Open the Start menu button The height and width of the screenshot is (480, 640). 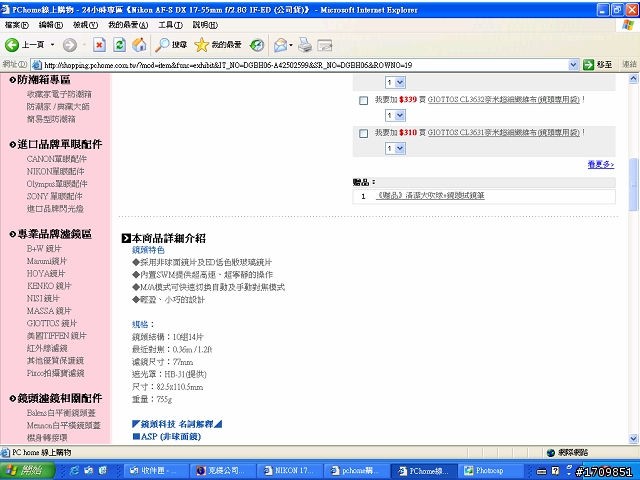click(x=27, y=471)
